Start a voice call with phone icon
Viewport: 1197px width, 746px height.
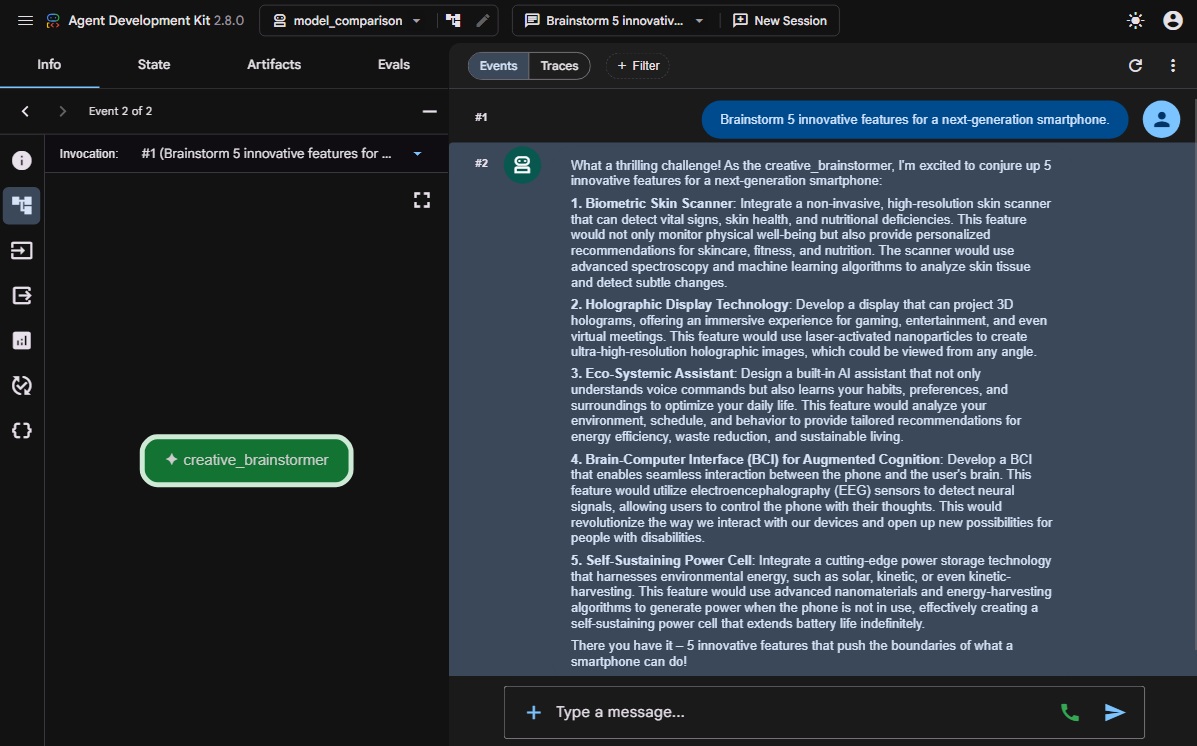tap(1070, 712)
